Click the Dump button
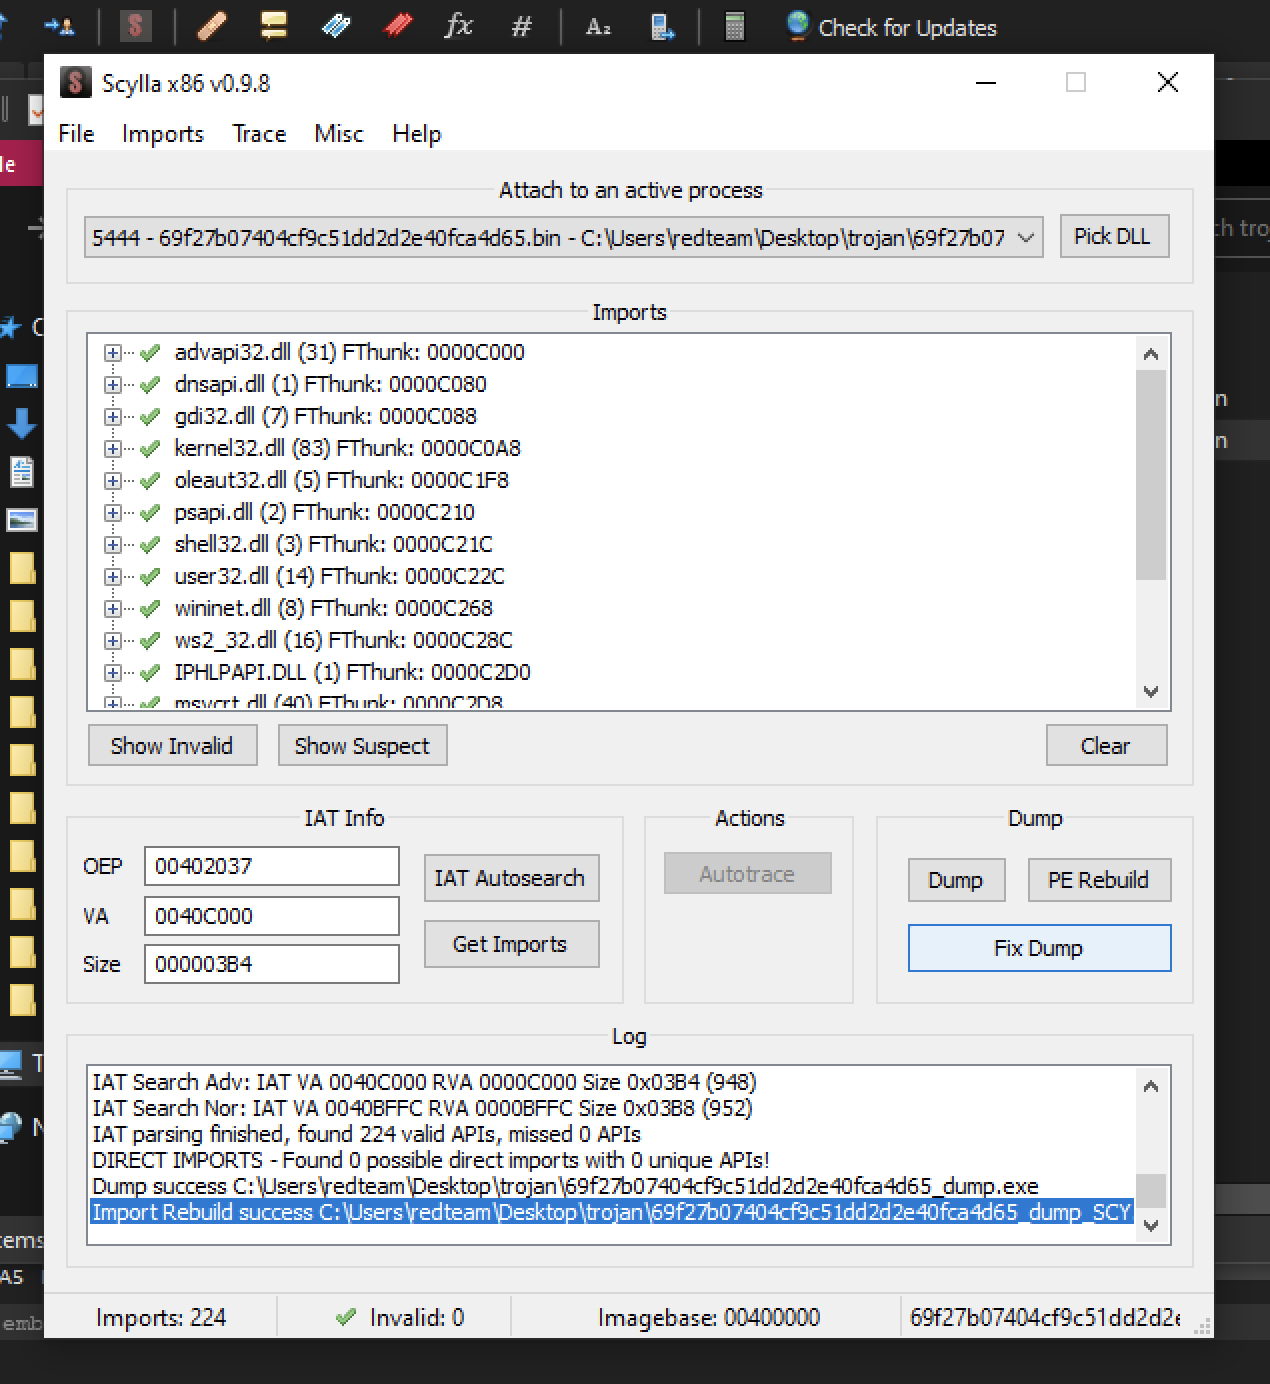This screenshot has height=1384, width=1270. click(956, 880)
